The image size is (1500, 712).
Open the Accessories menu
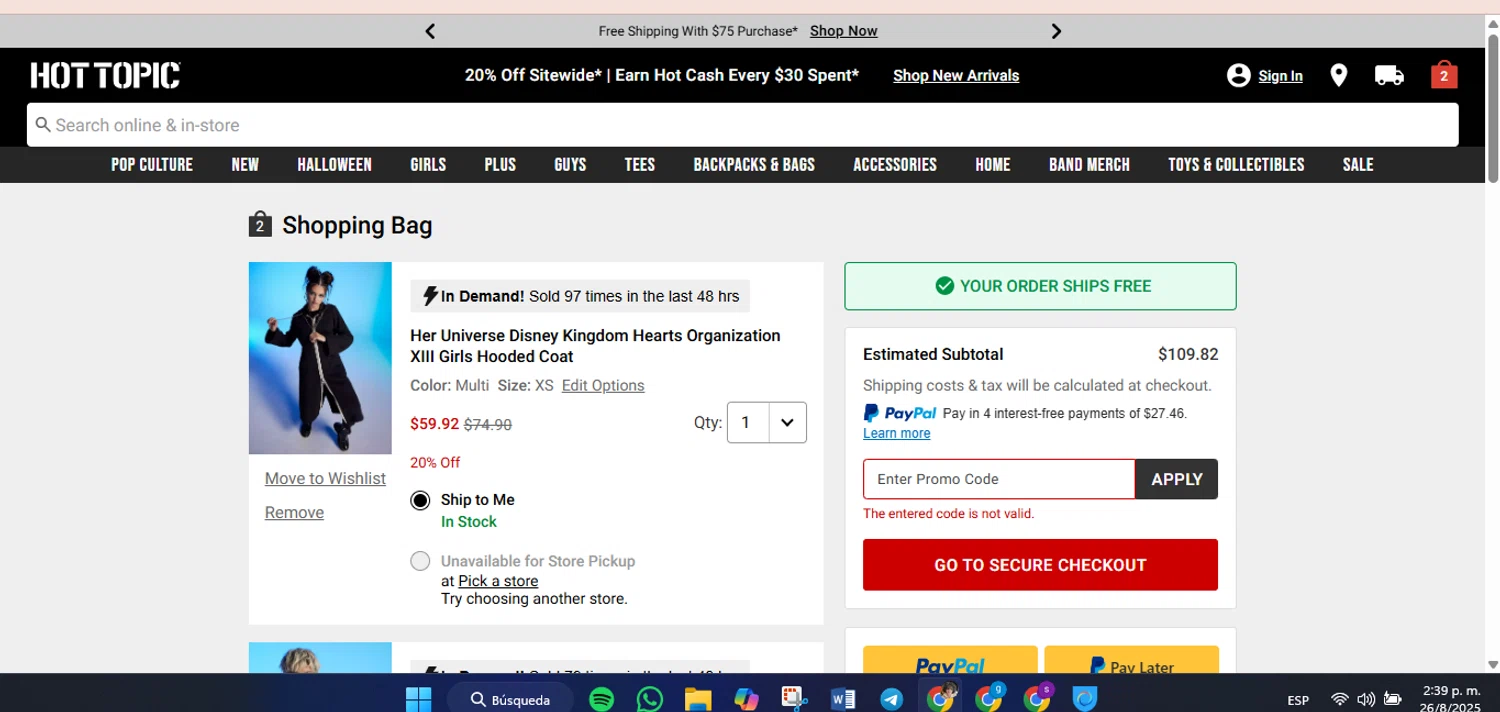coord(895,165)
